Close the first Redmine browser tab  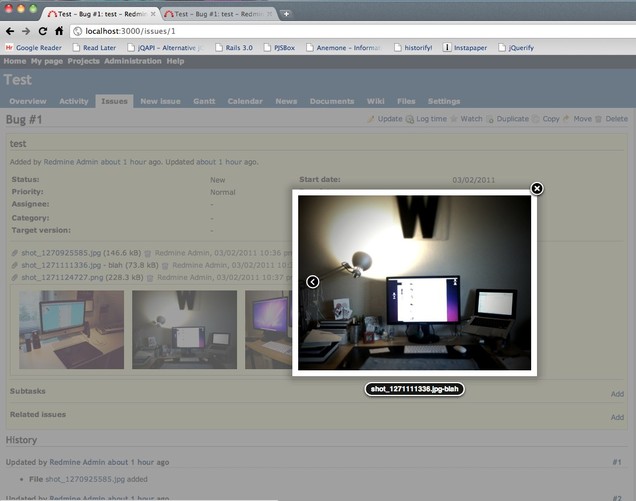click(153, 14)
